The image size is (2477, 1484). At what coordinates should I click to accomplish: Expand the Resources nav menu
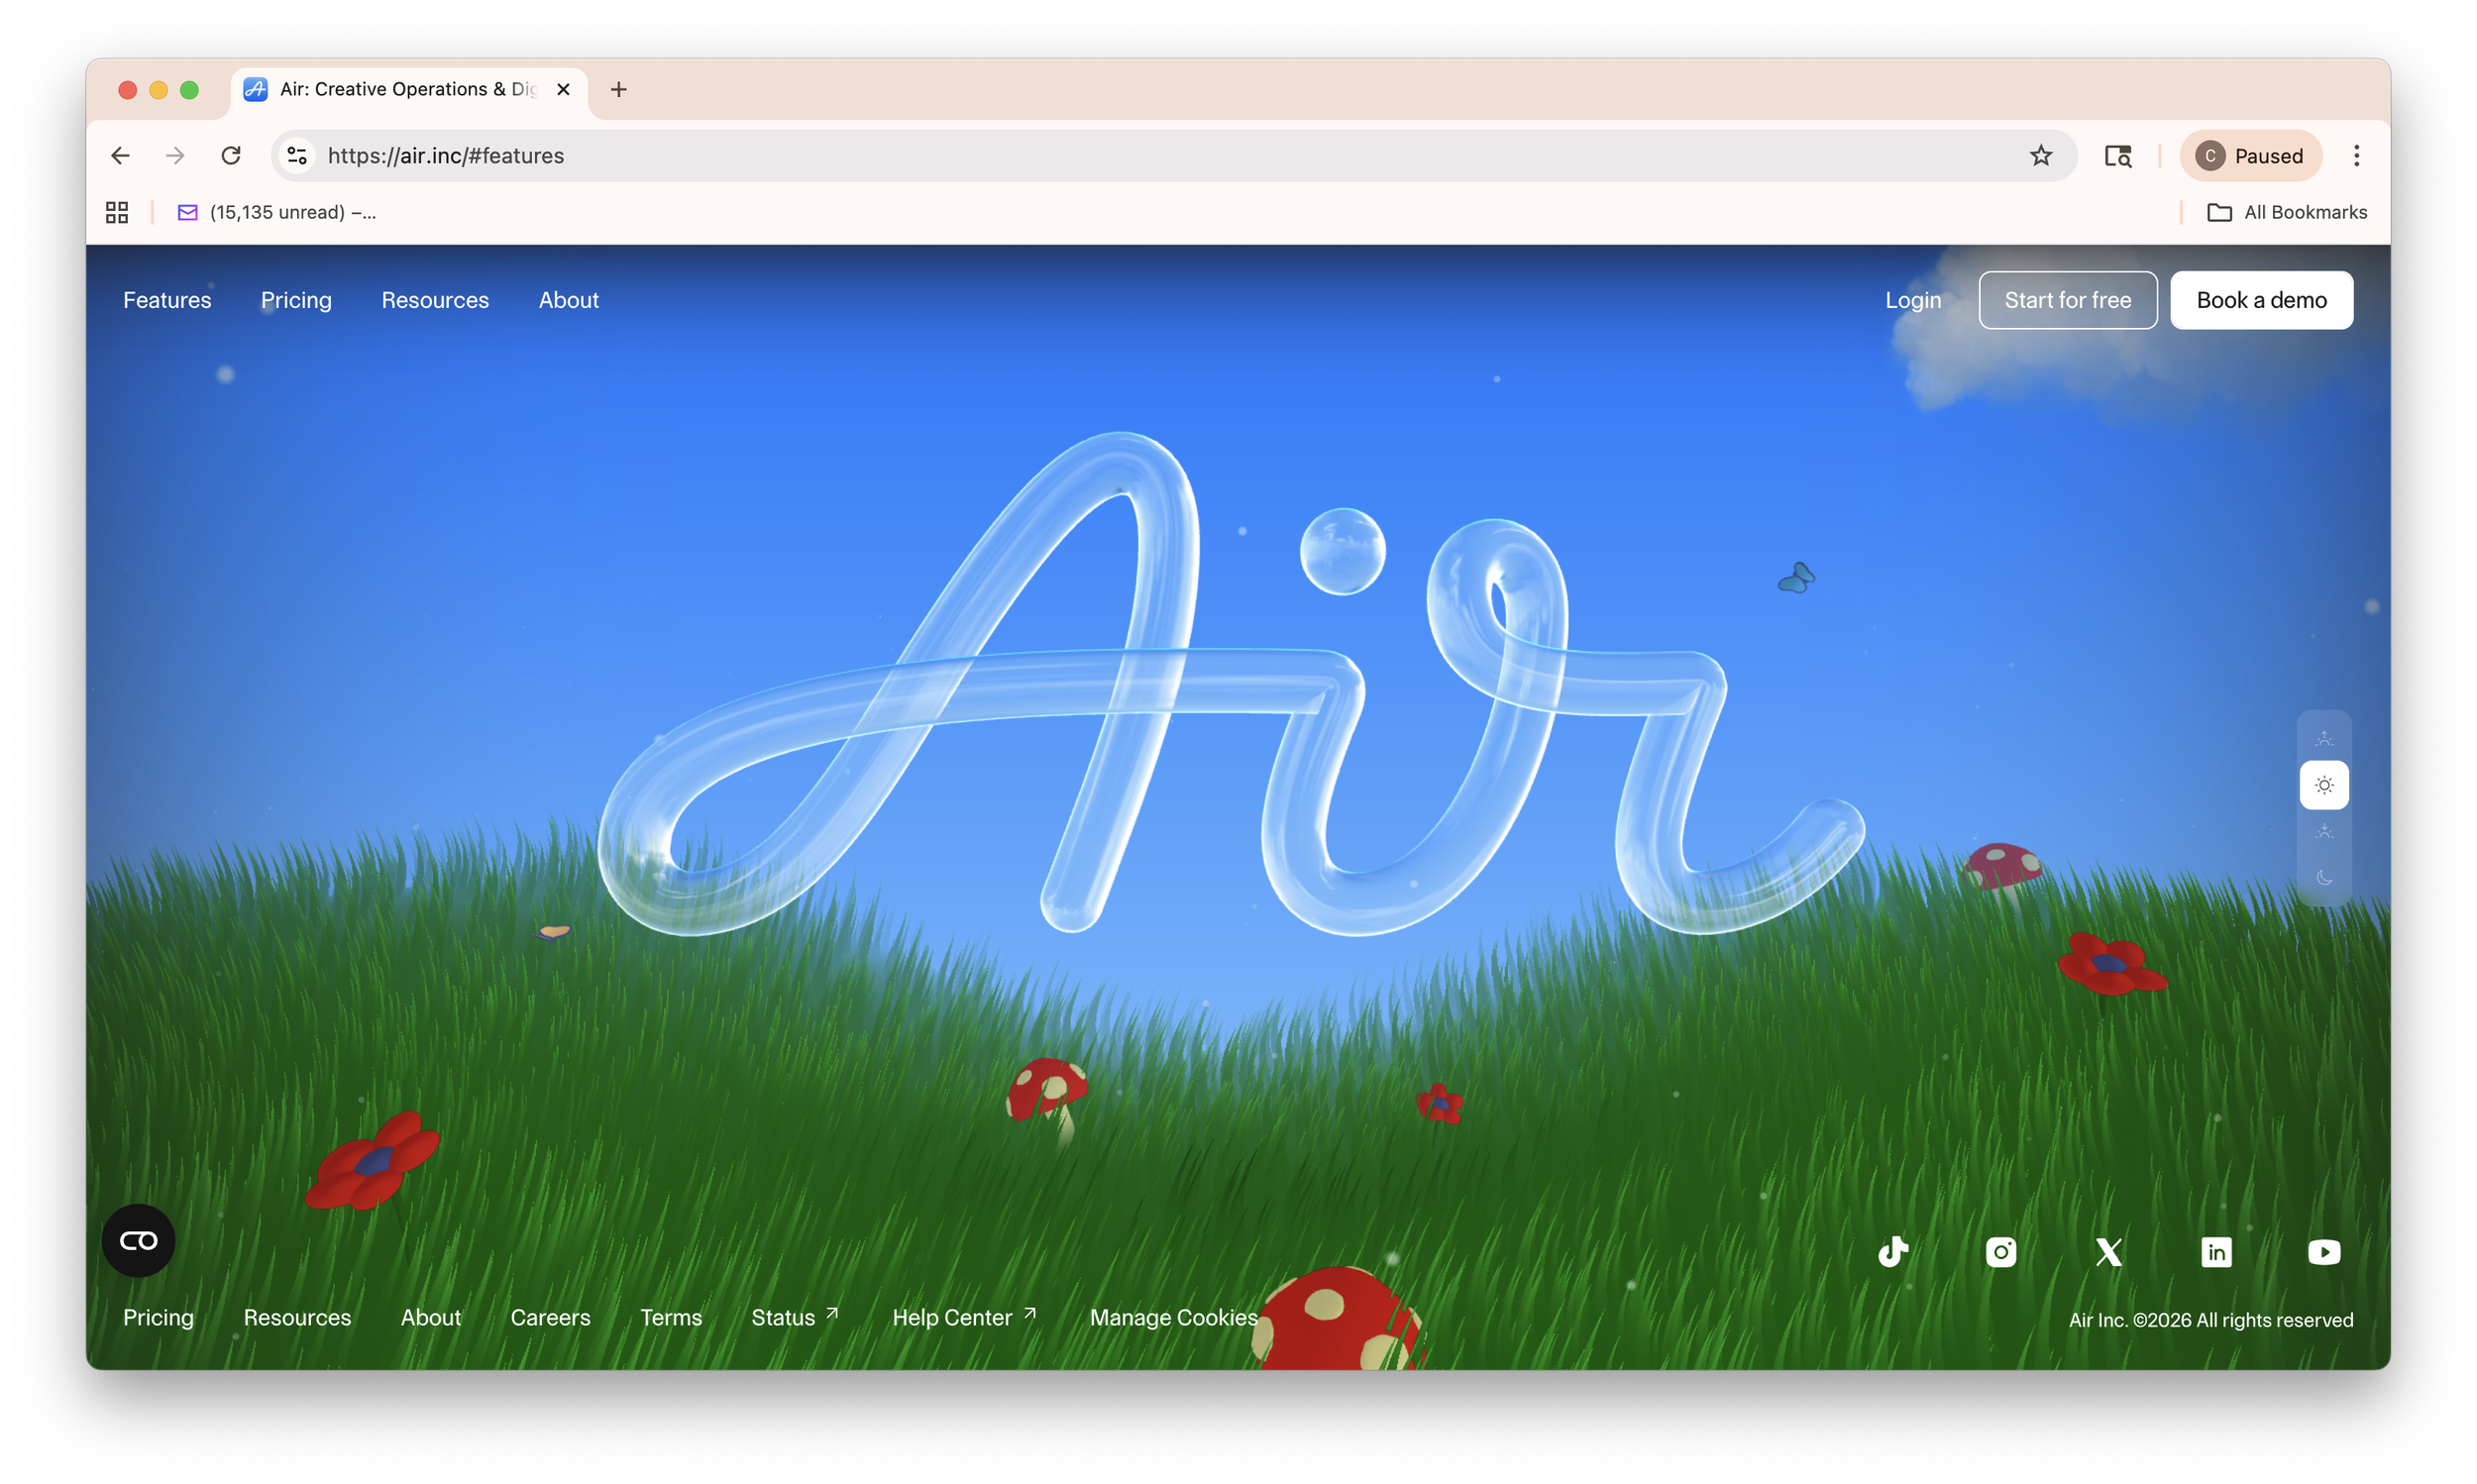coord(435,300)
